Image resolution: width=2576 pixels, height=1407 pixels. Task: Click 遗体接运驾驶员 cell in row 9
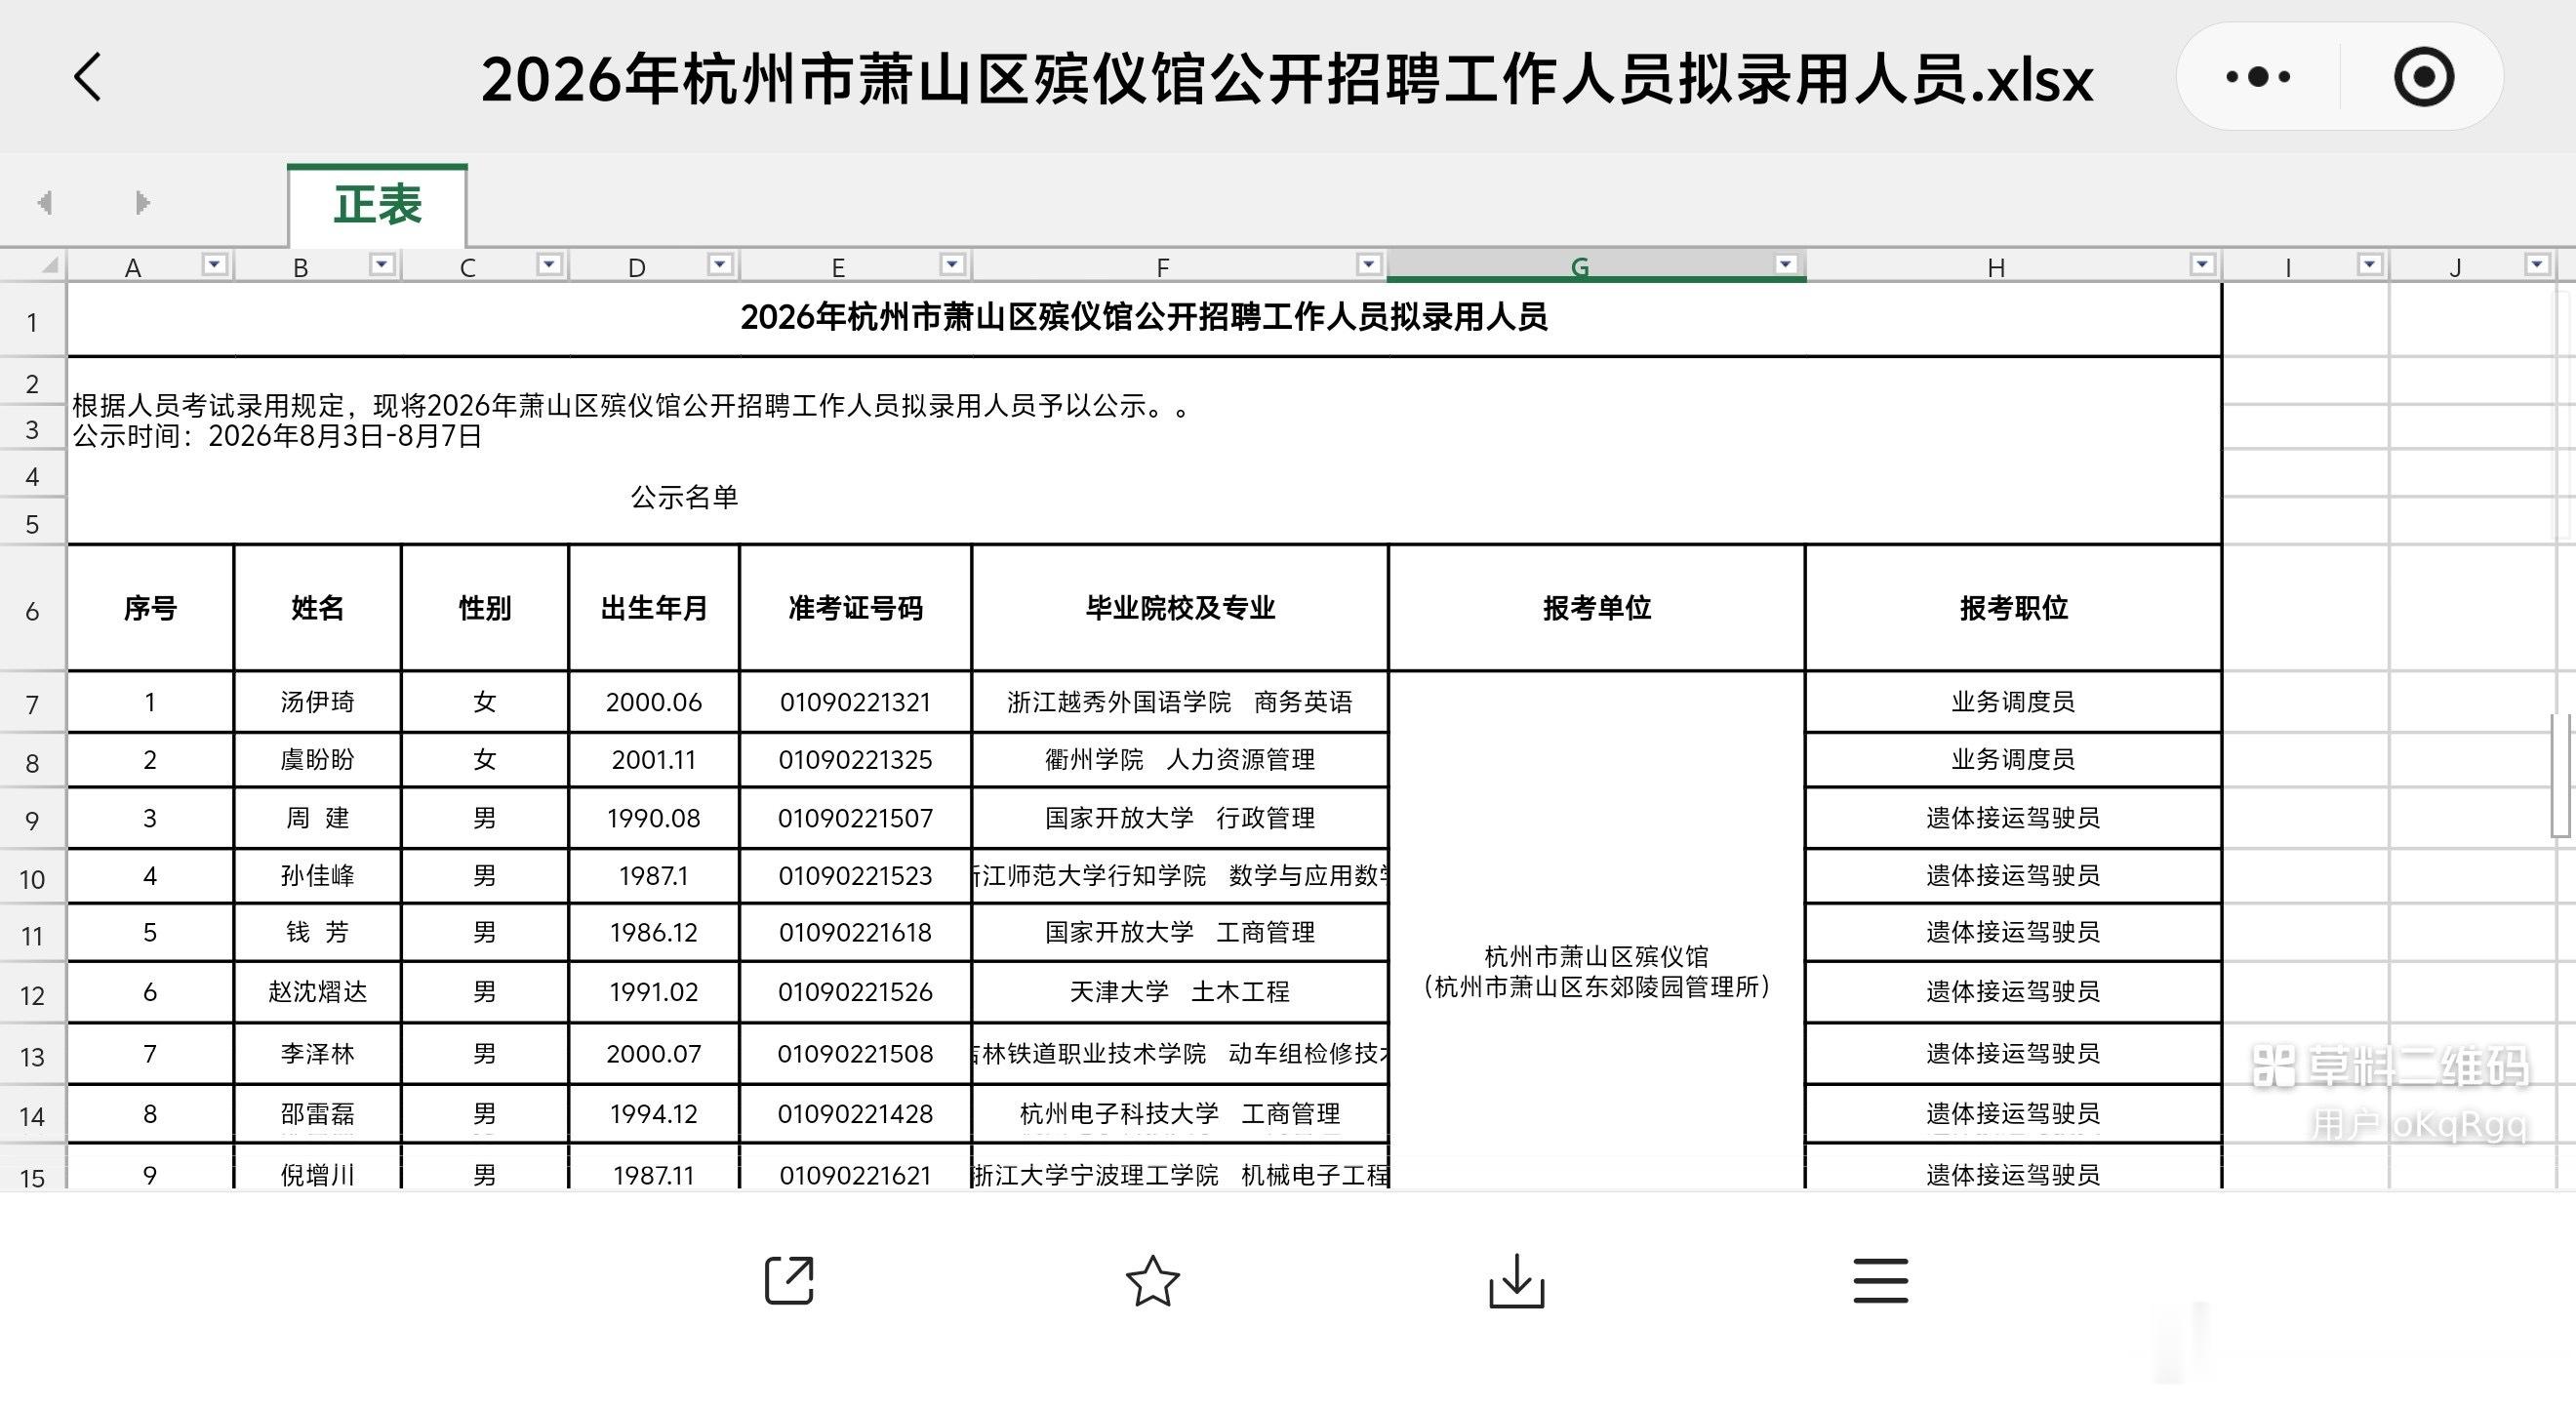click(2014, 818)
